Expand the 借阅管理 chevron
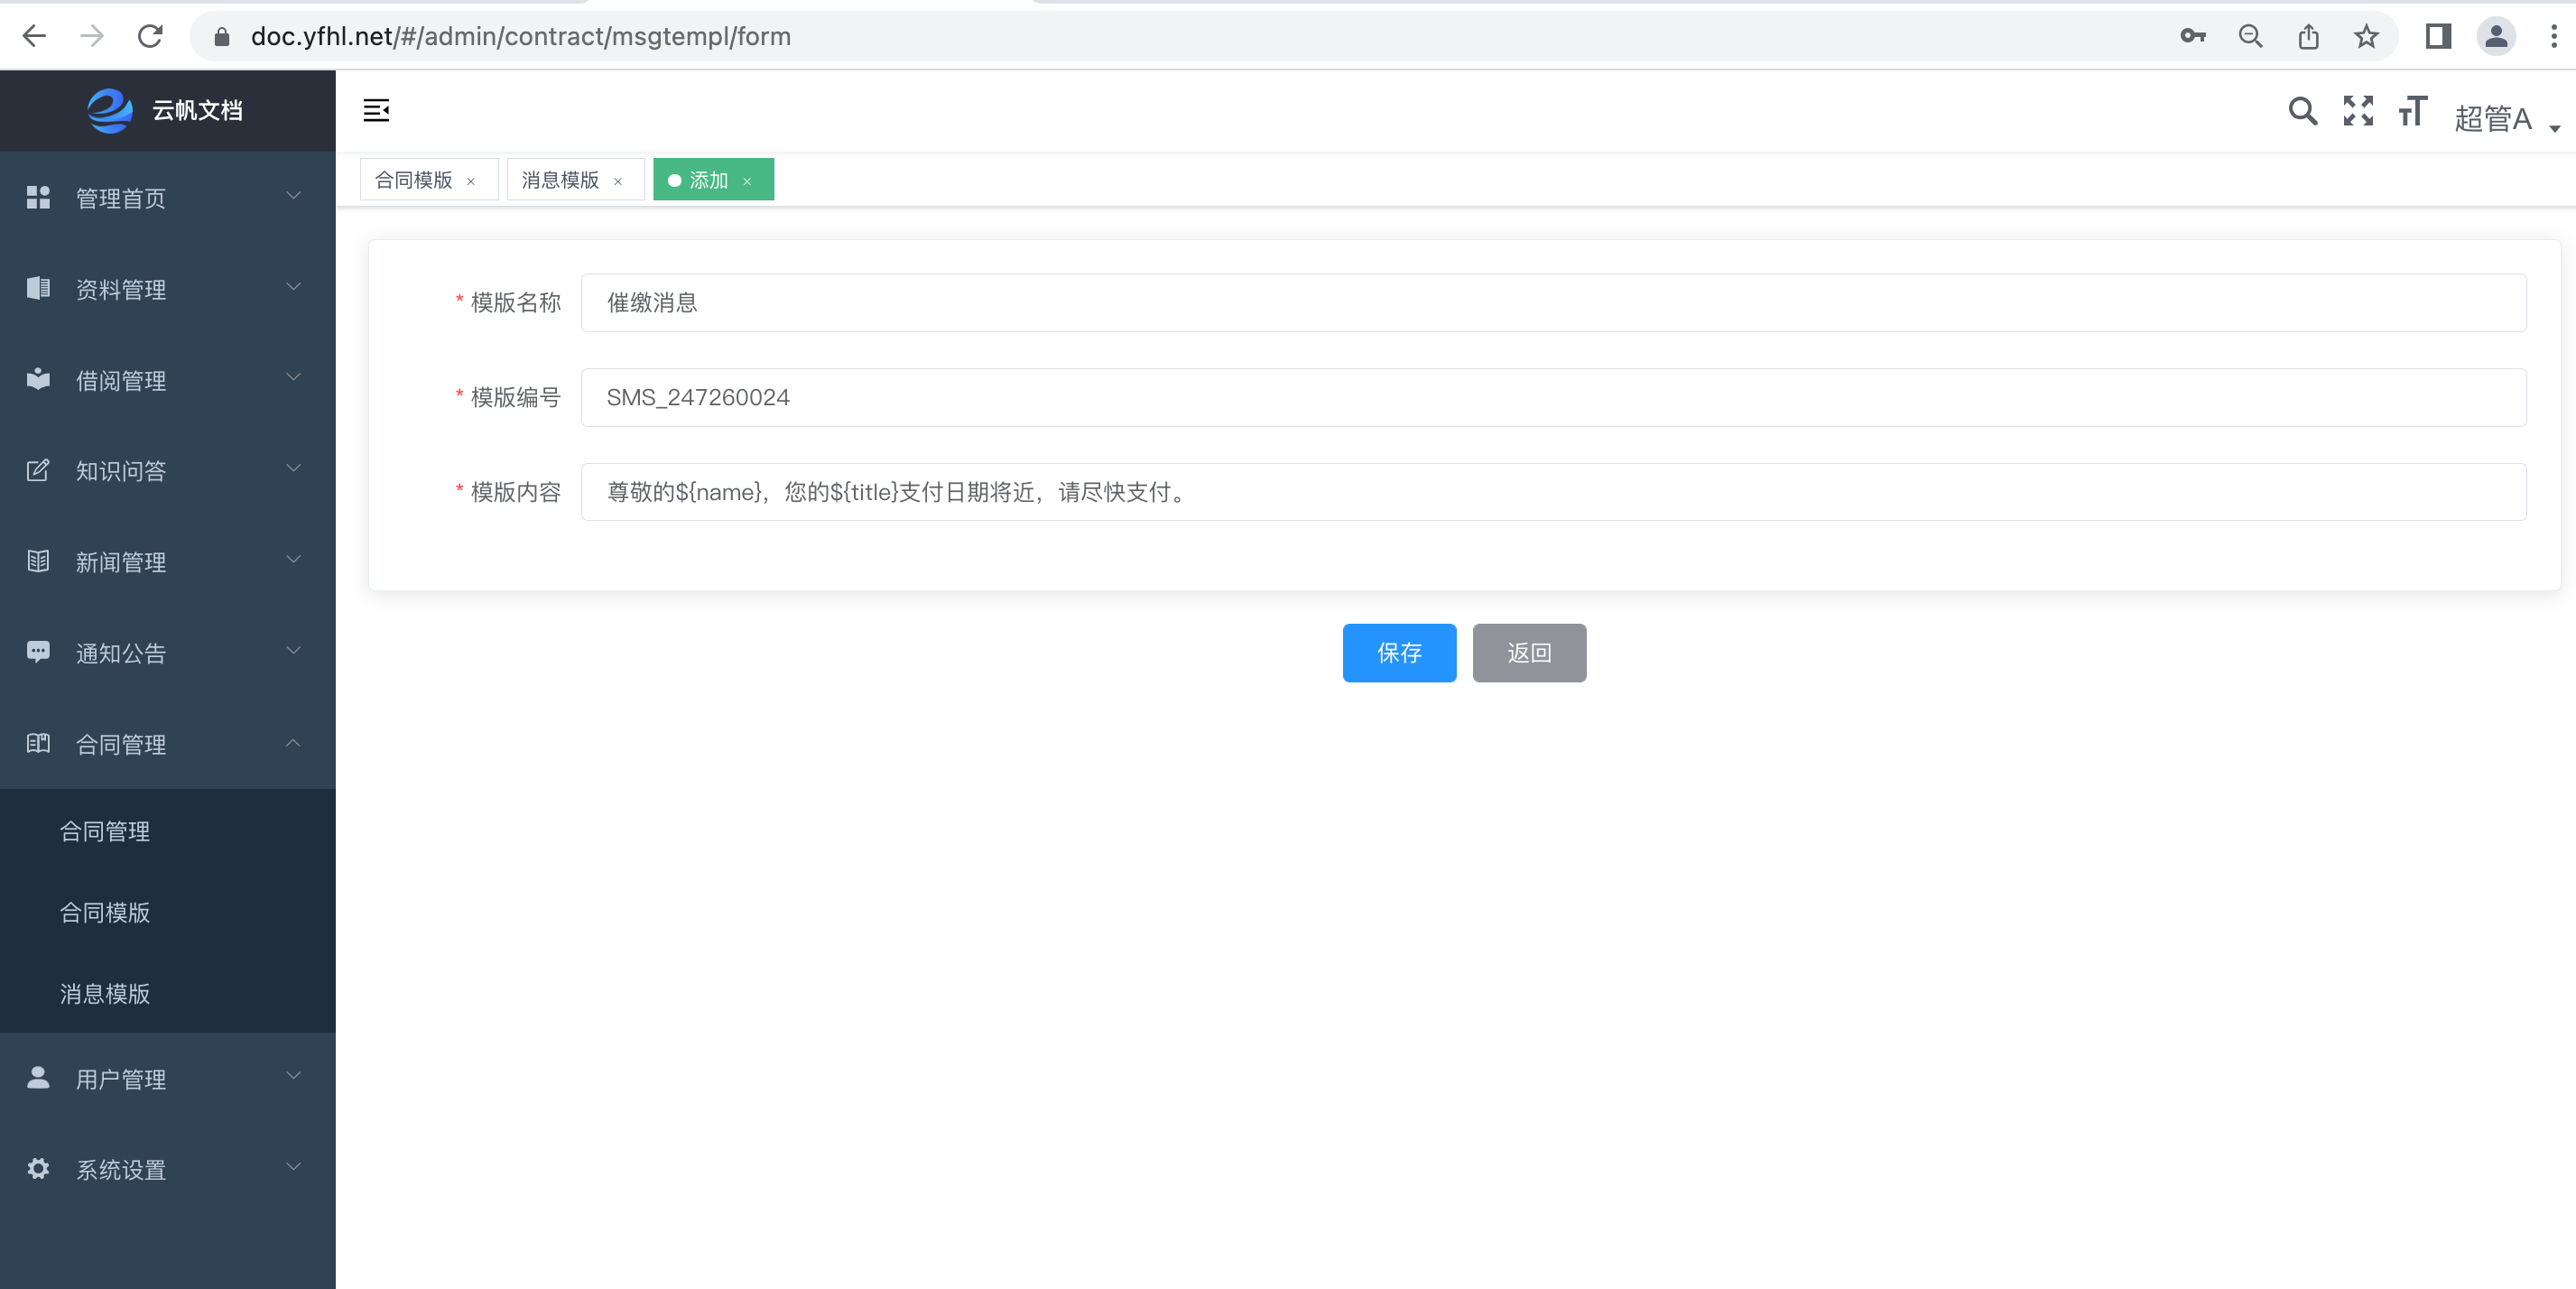The image size is (2576, 1289). pos(293,378)
